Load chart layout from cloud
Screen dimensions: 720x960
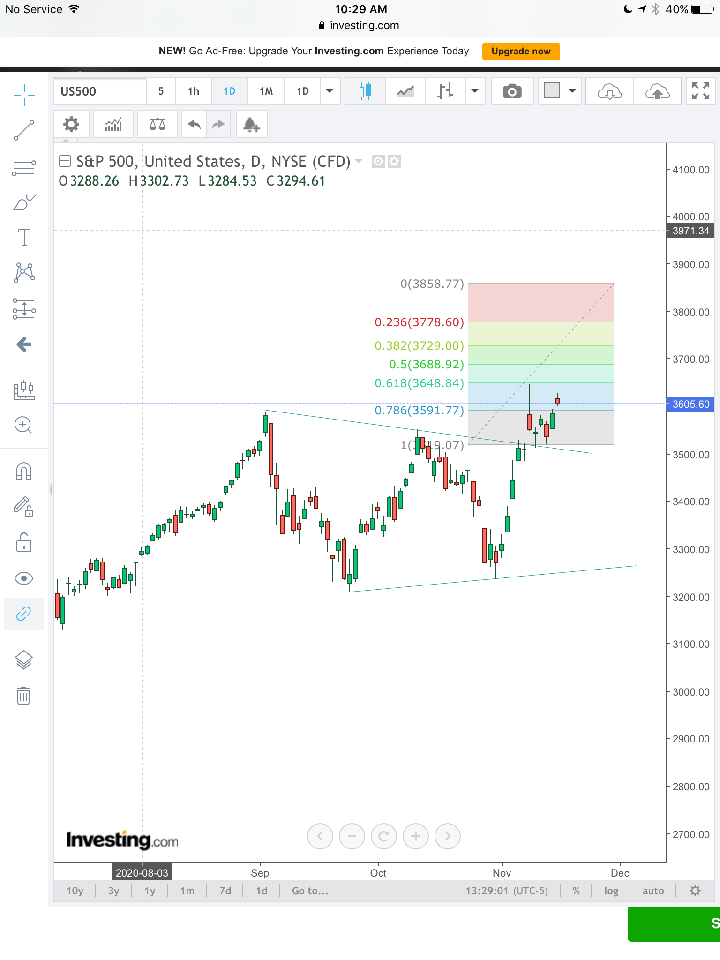[610, 91]
